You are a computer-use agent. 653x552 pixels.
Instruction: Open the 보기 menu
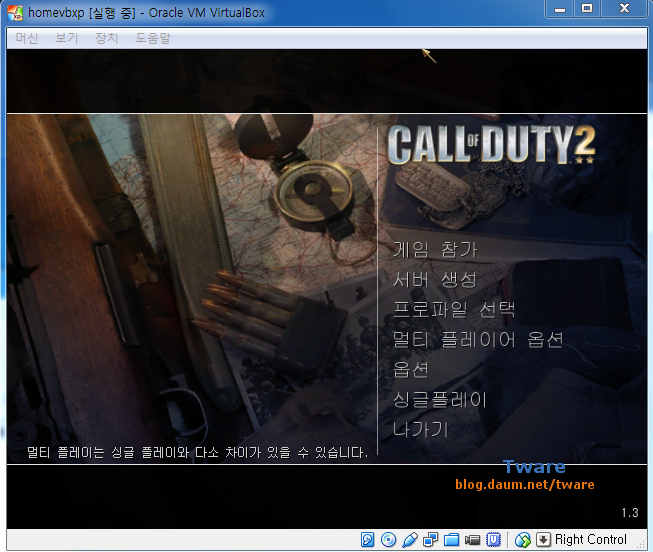[x=67, y=38]
